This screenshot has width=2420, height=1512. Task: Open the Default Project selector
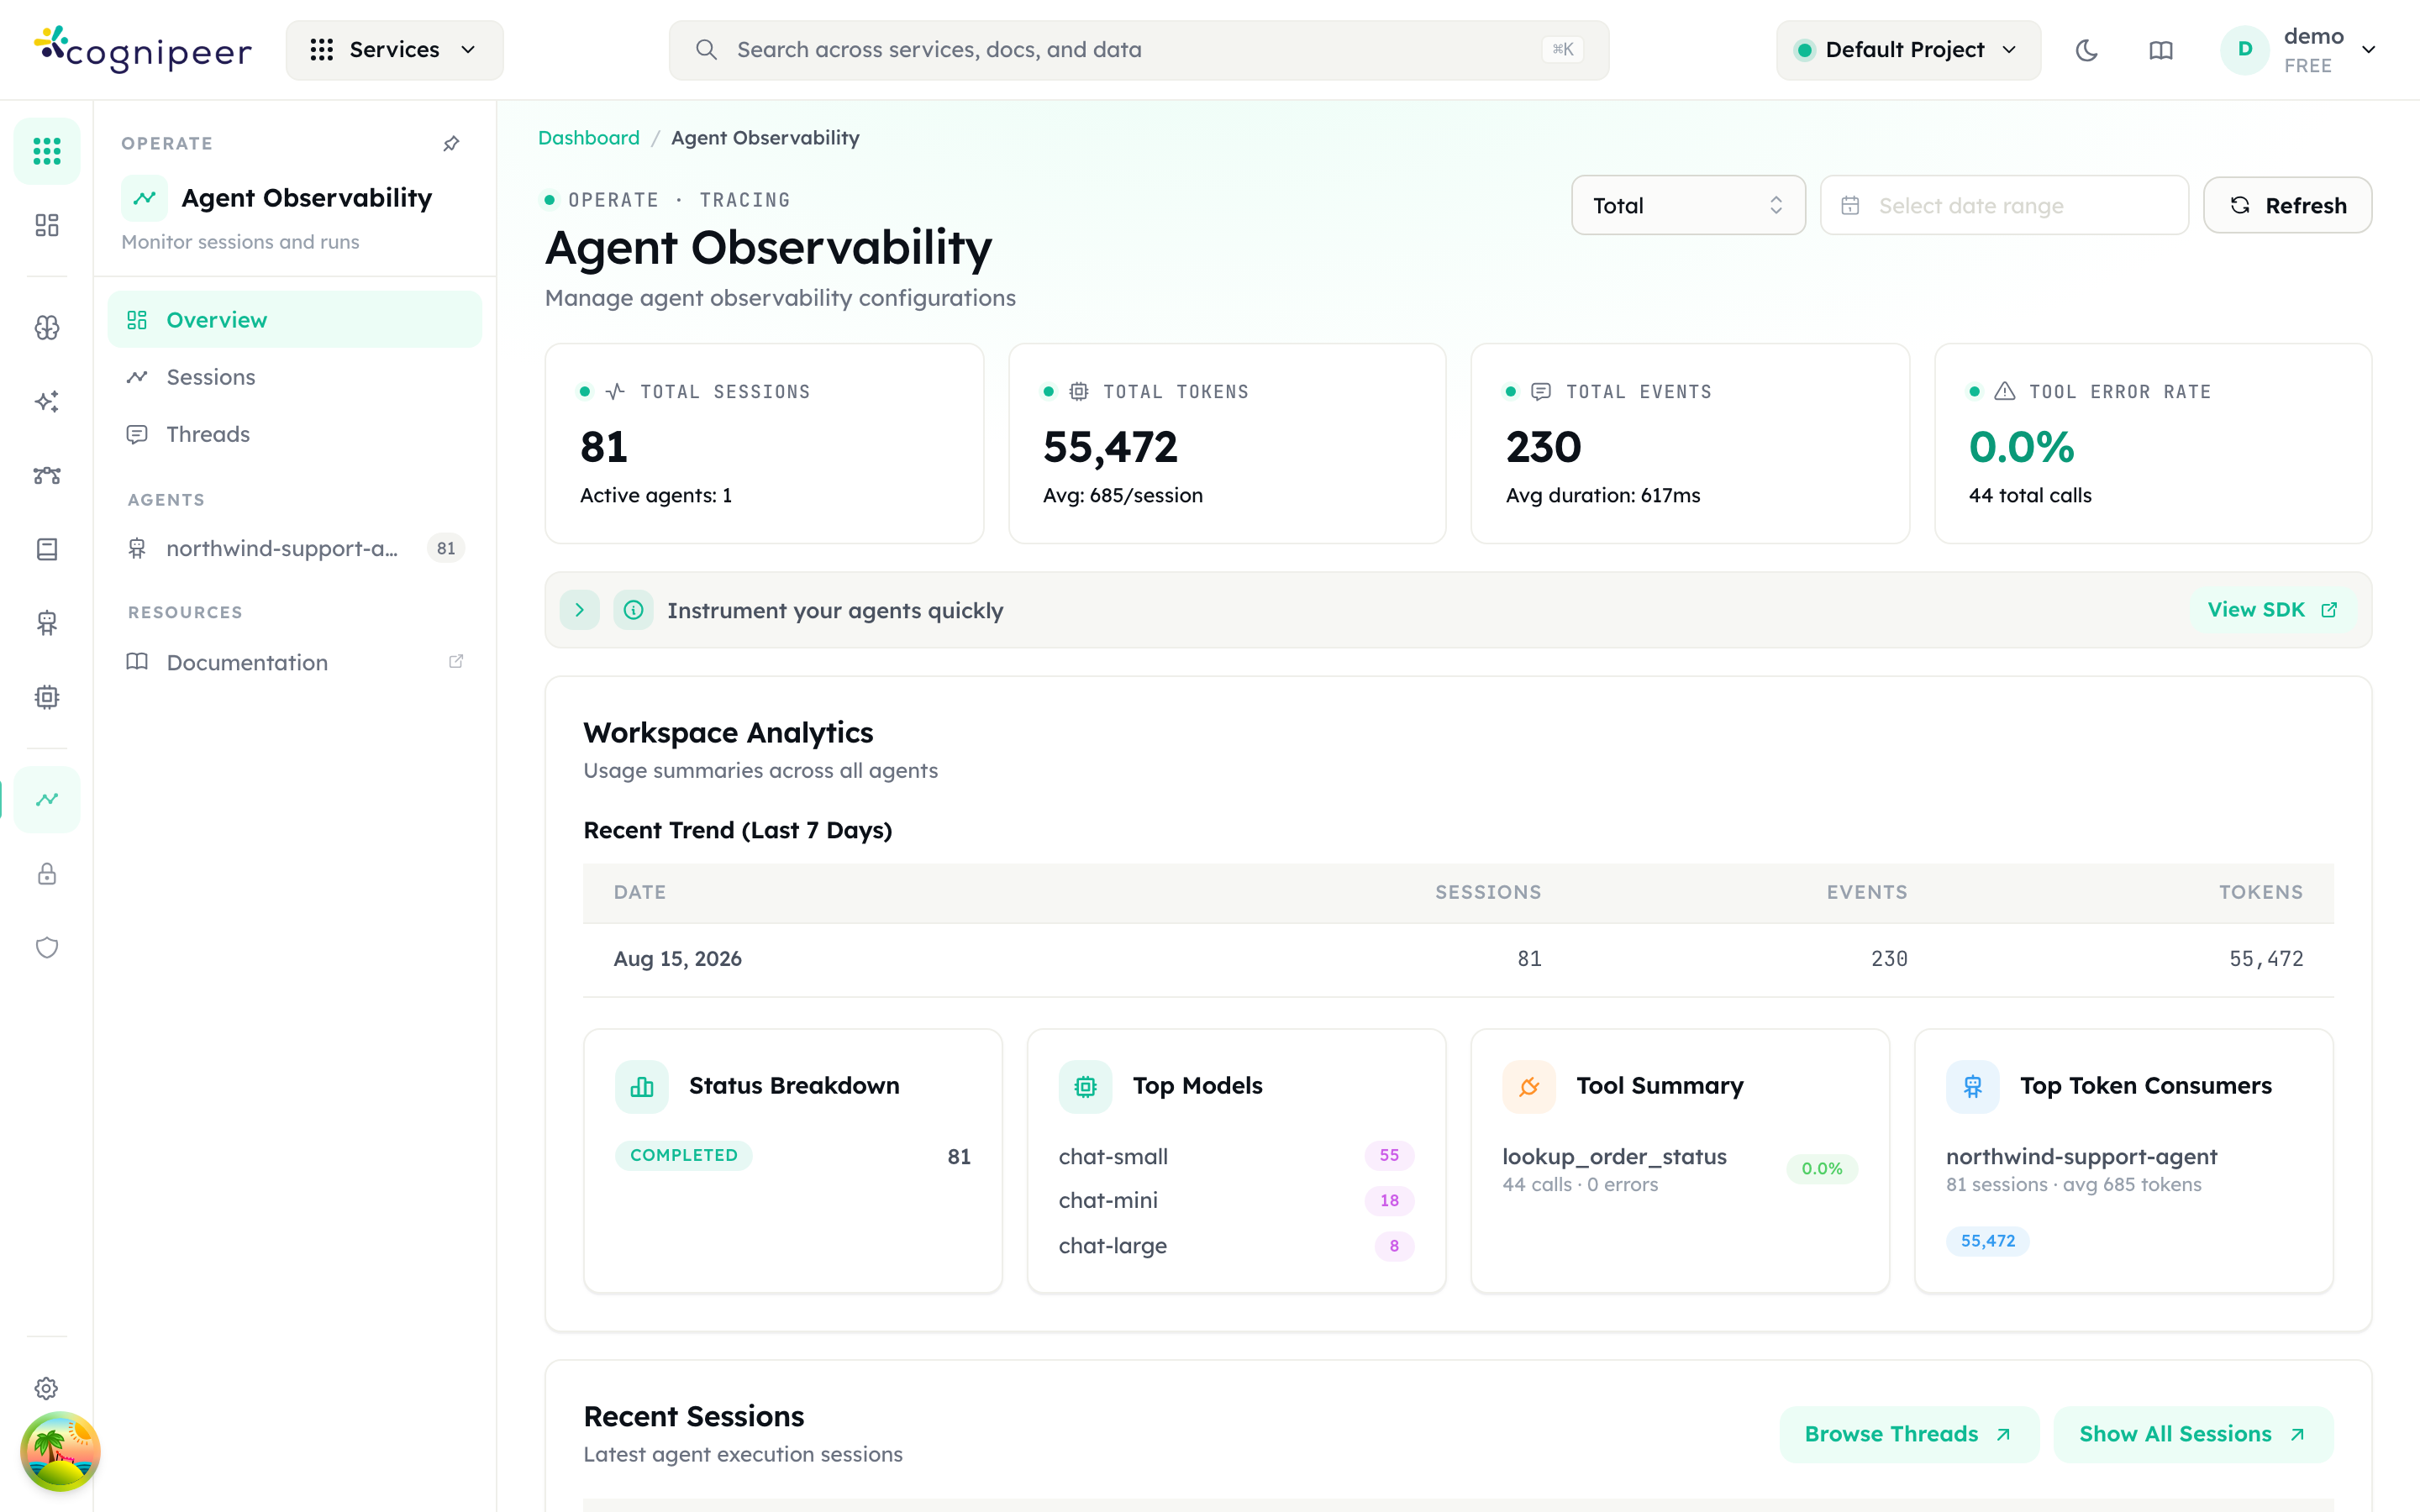[x=1908, y=50]
